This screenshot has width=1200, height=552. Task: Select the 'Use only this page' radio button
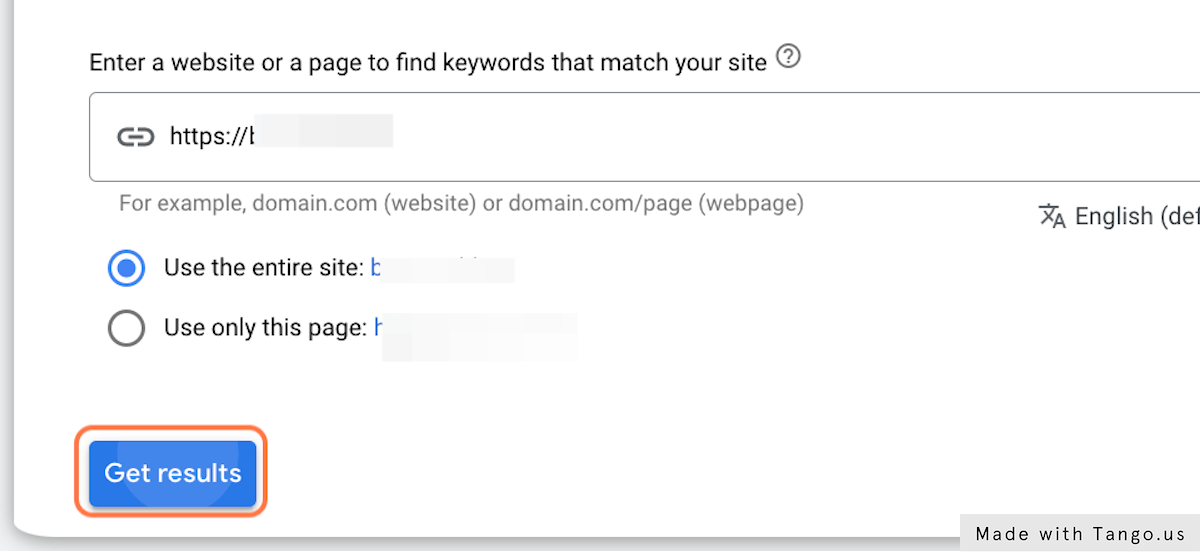pos(126,328)
